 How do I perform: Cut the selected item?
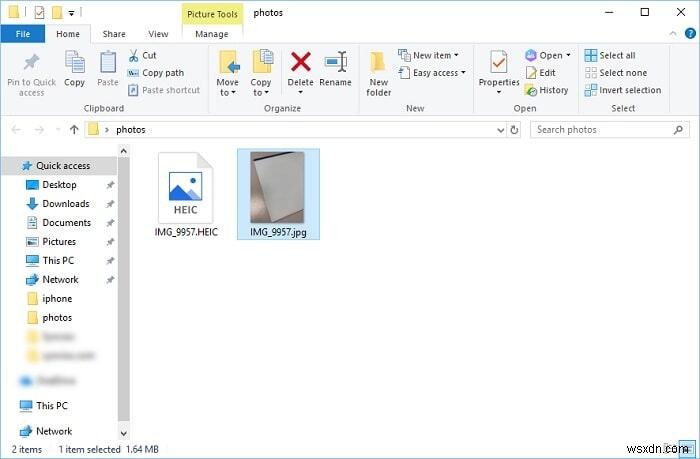pos(142,55)
